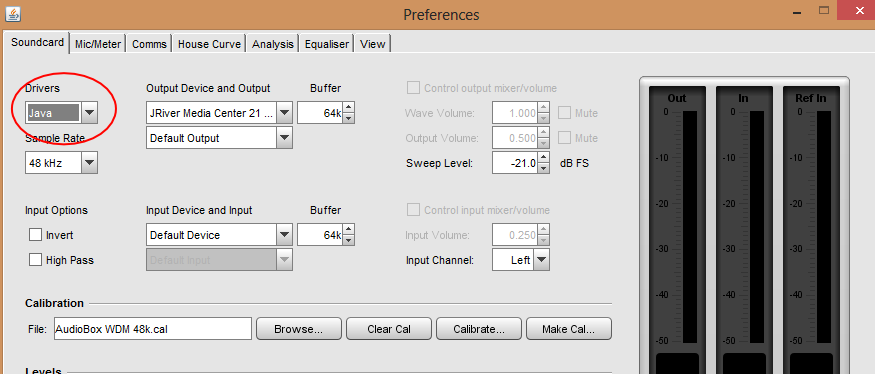Click the Browse... calibration button
Image resolution: width=875 pixels, height=374 pixels.
point(299,329)
